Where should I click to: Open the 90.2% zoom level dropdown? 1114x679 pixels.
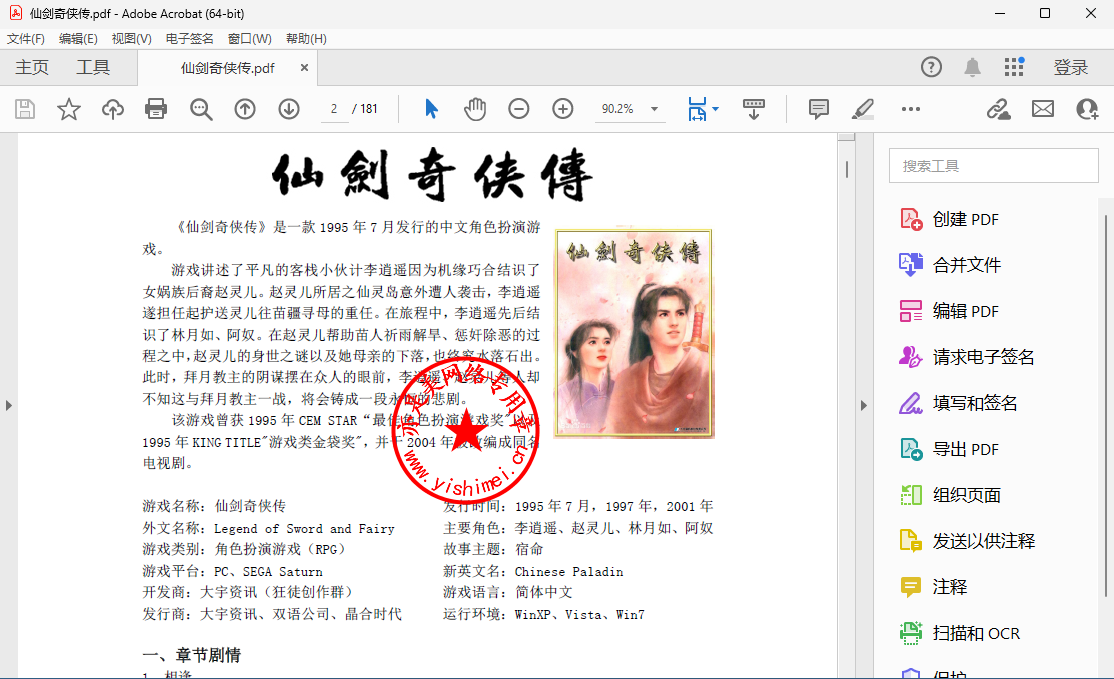(x=654, y=109)
